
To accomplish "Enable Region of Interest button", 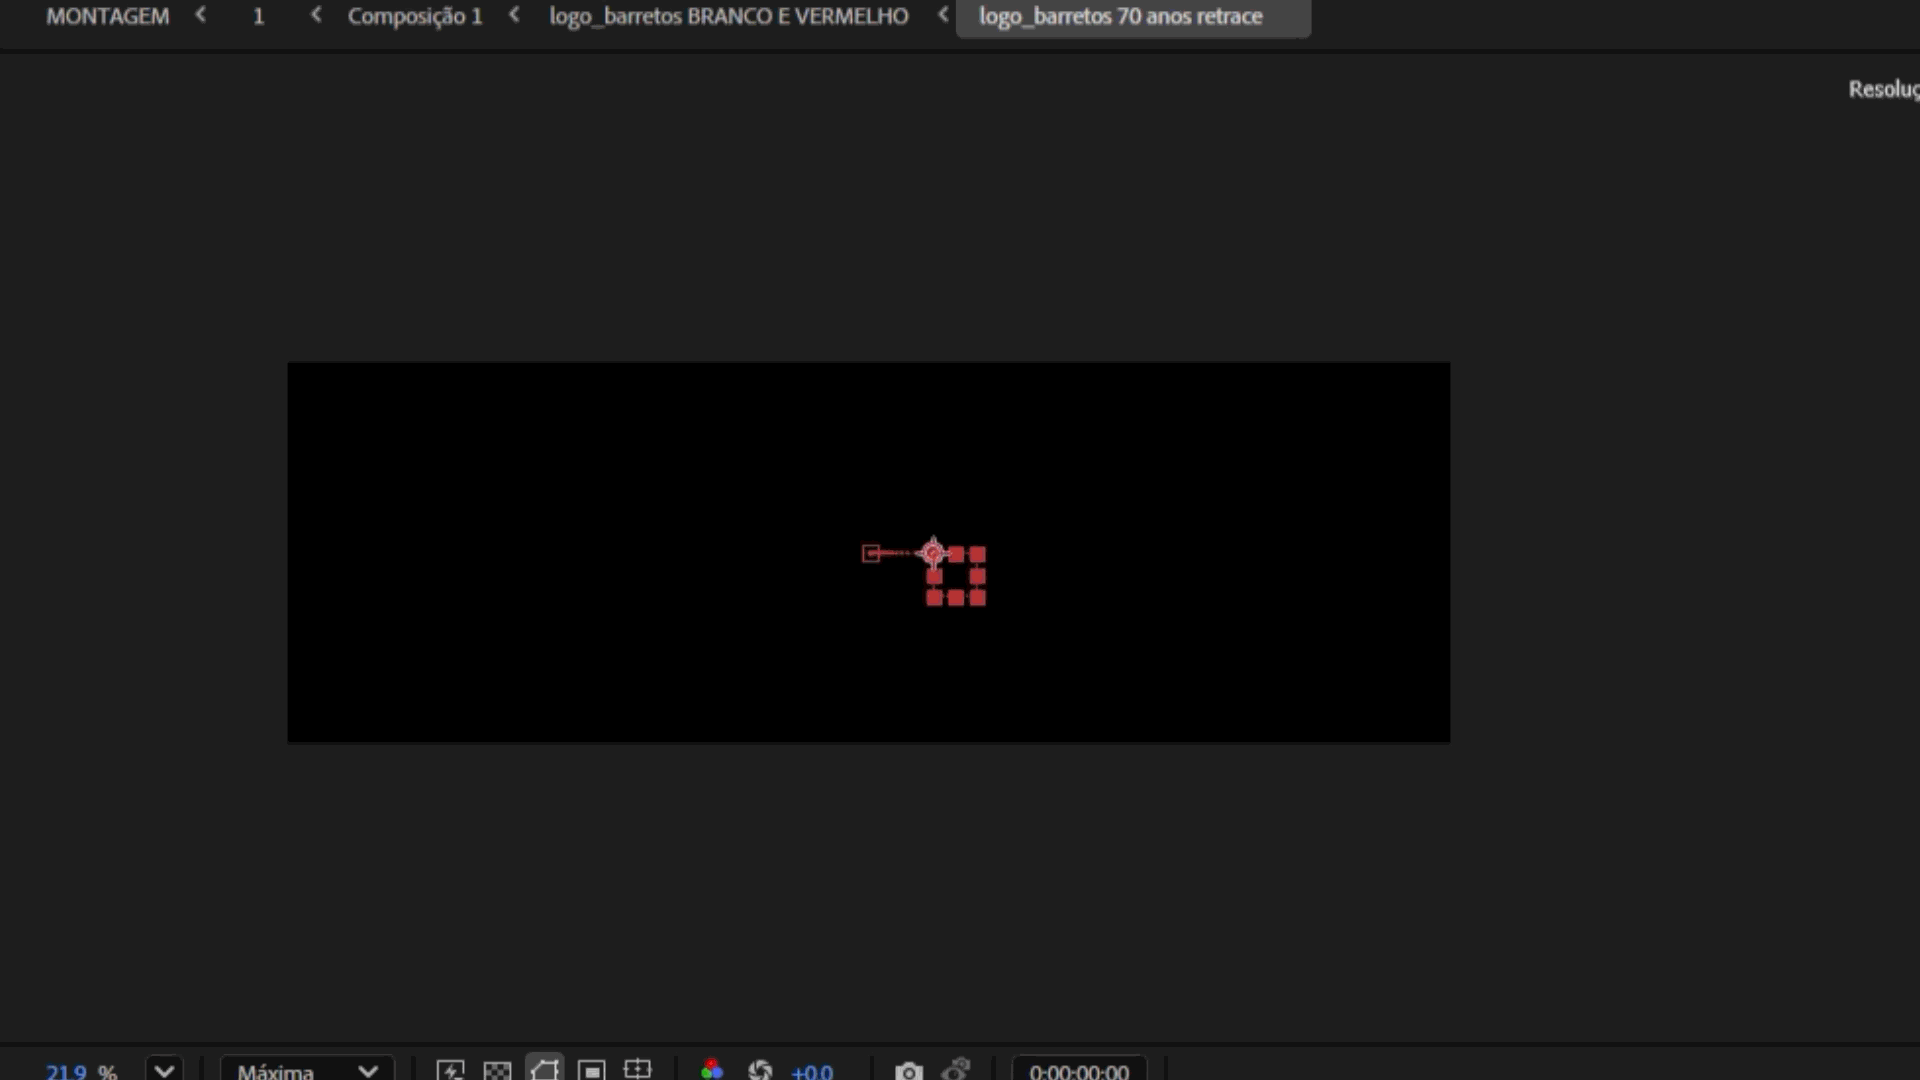I will 592,1070.
